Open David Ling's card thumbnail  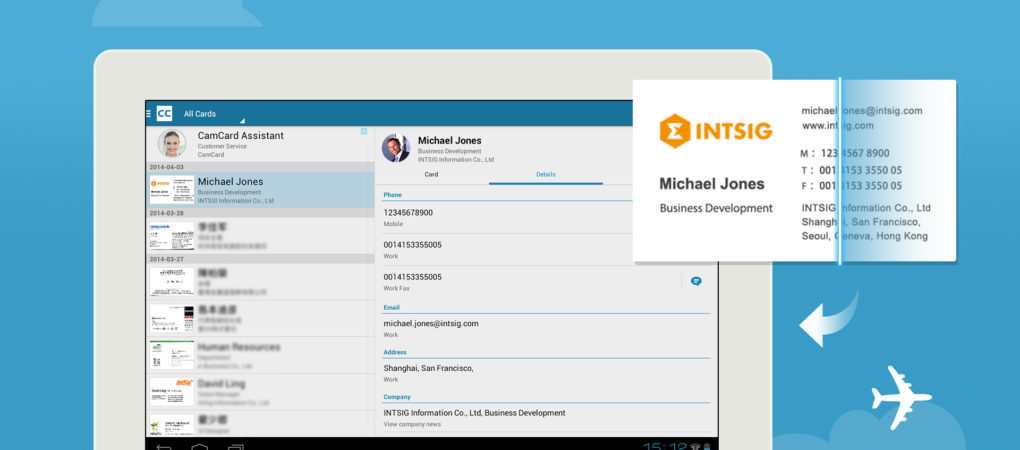click(172, 391)
